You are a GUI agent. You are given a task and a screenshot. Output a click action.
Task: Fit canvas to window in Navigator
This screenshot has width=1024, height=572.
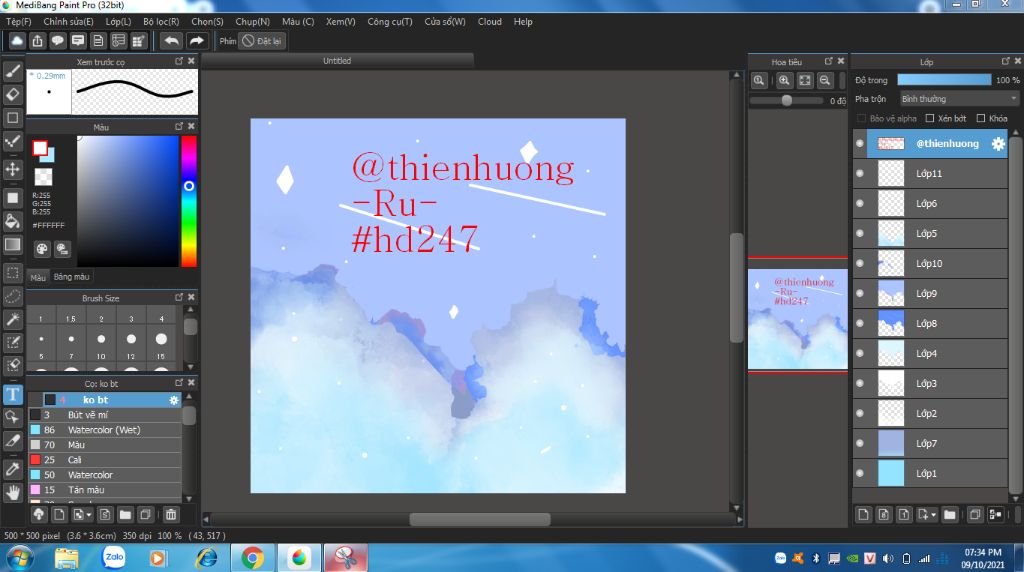tap(805, 80)
